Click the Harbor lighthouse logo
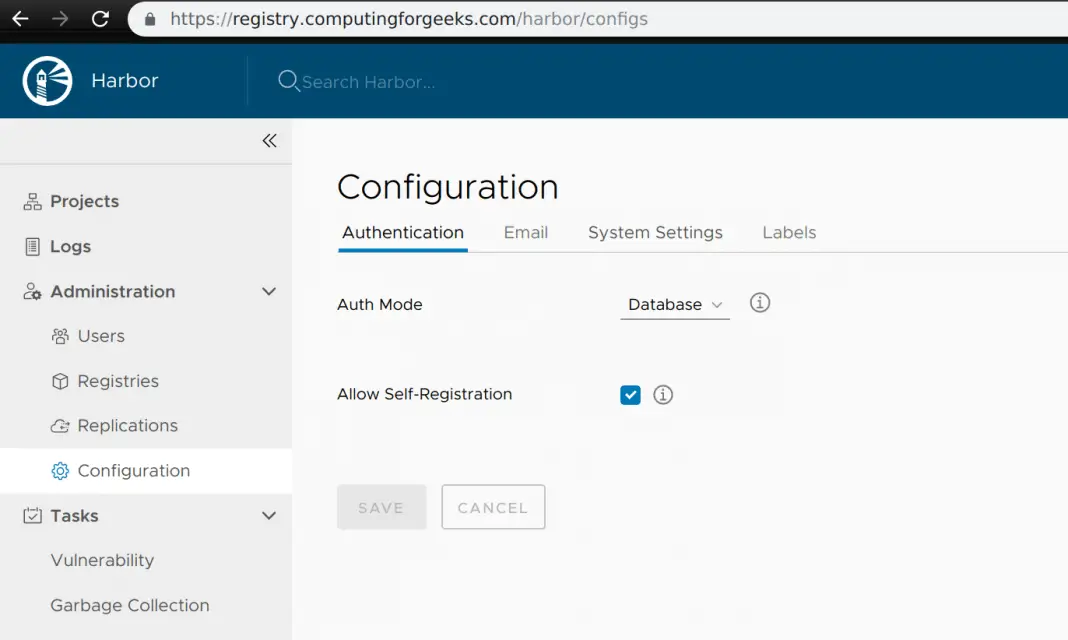Image resolution: width=1068 pixels, height=640 pixels. tap(48, 81)
